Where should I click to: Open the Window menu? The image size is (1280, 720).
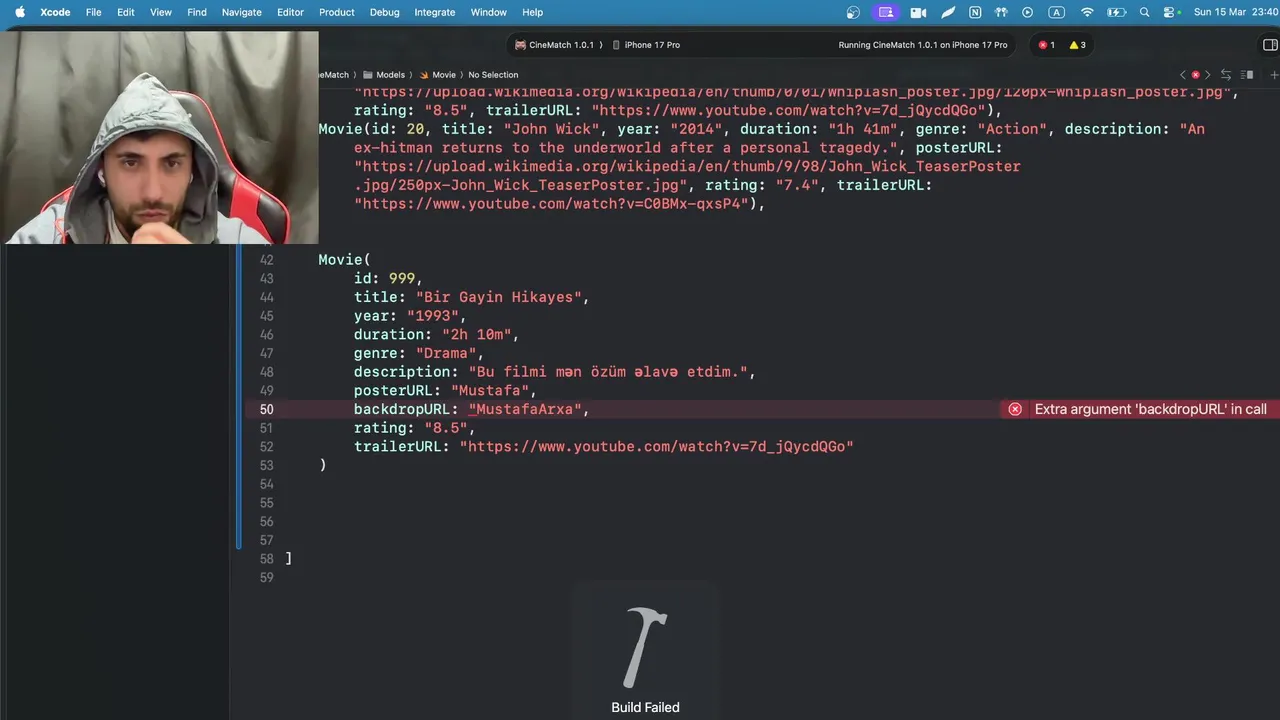[x=488, y=12]
